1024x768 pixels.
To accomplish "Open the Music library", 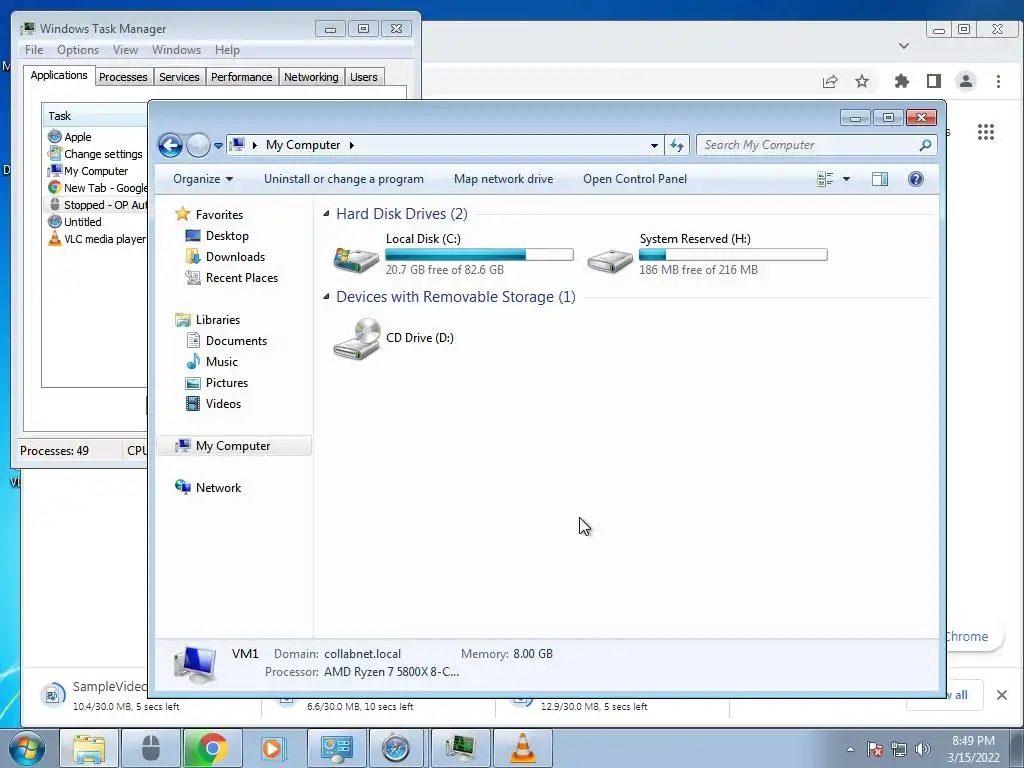I will pyautogui.click(x=221, y=362).
